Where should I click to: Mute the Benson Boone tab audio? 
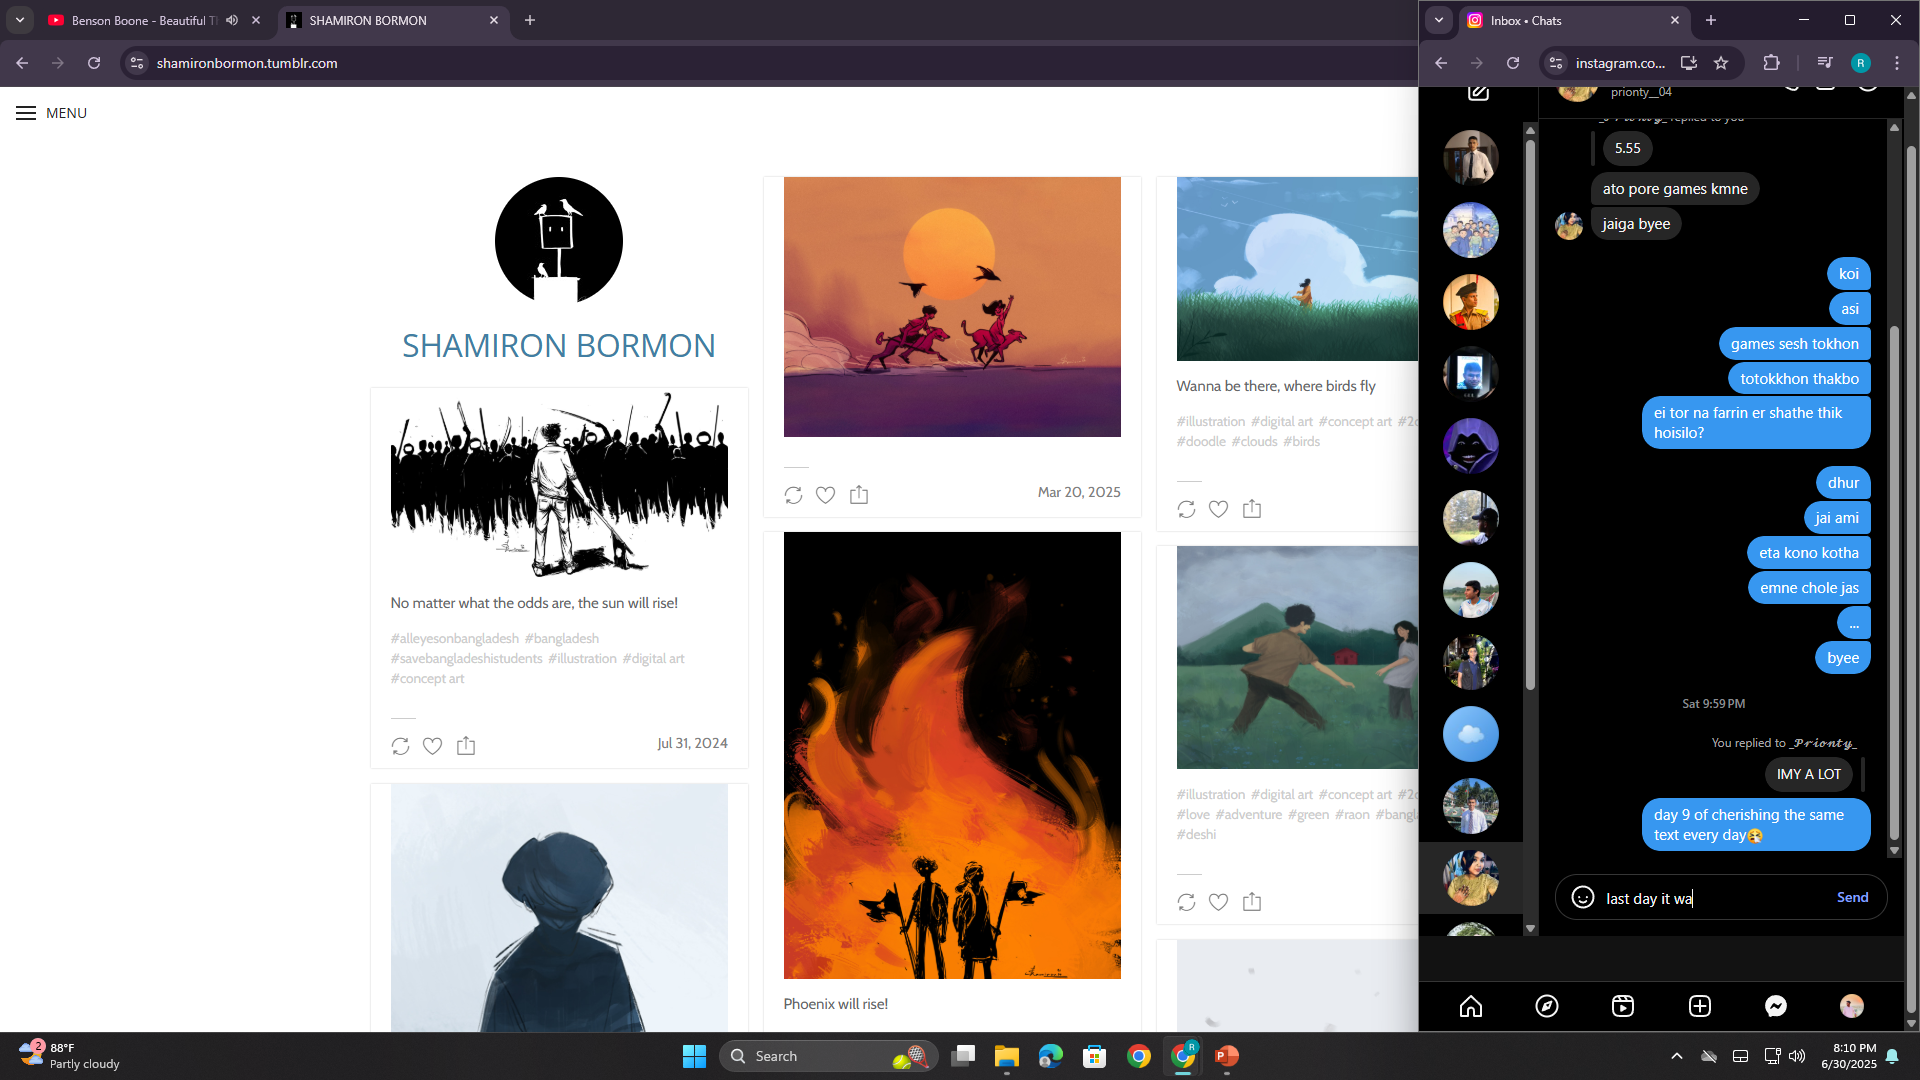pyautogui.click(x=232, y=20)
